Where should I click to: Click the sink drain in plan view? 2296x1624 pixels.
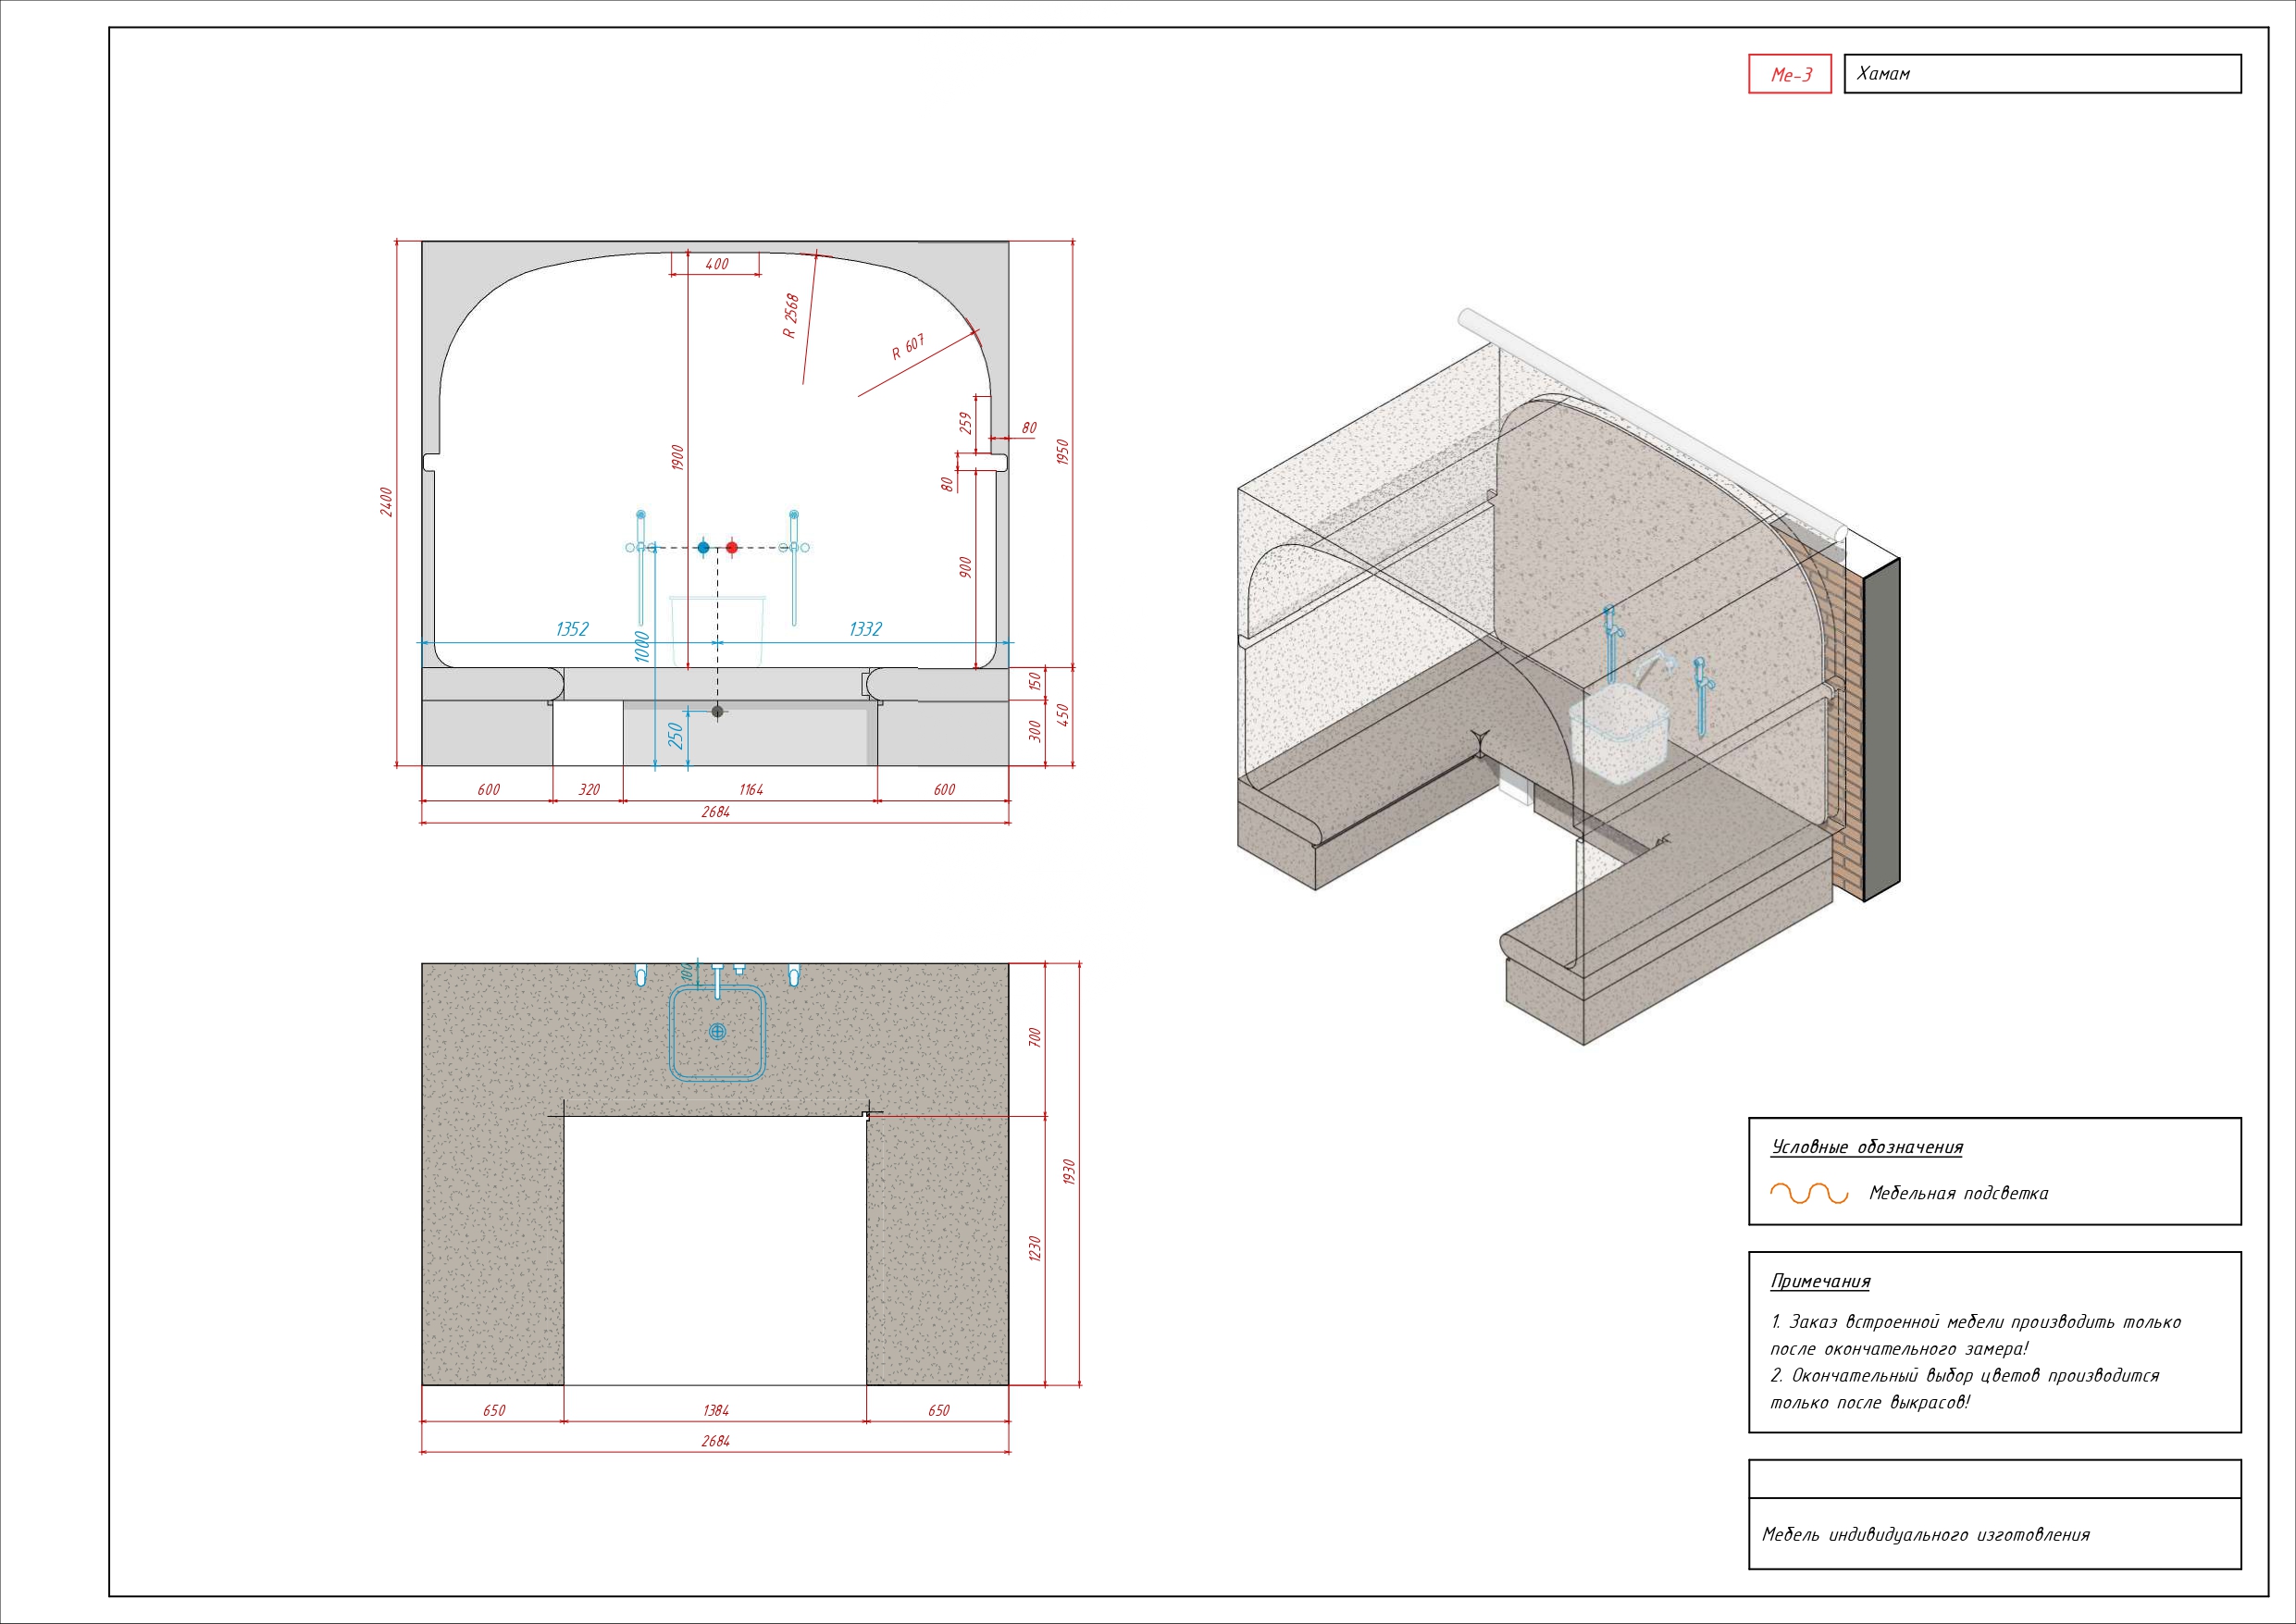(x=717, y=1032)
